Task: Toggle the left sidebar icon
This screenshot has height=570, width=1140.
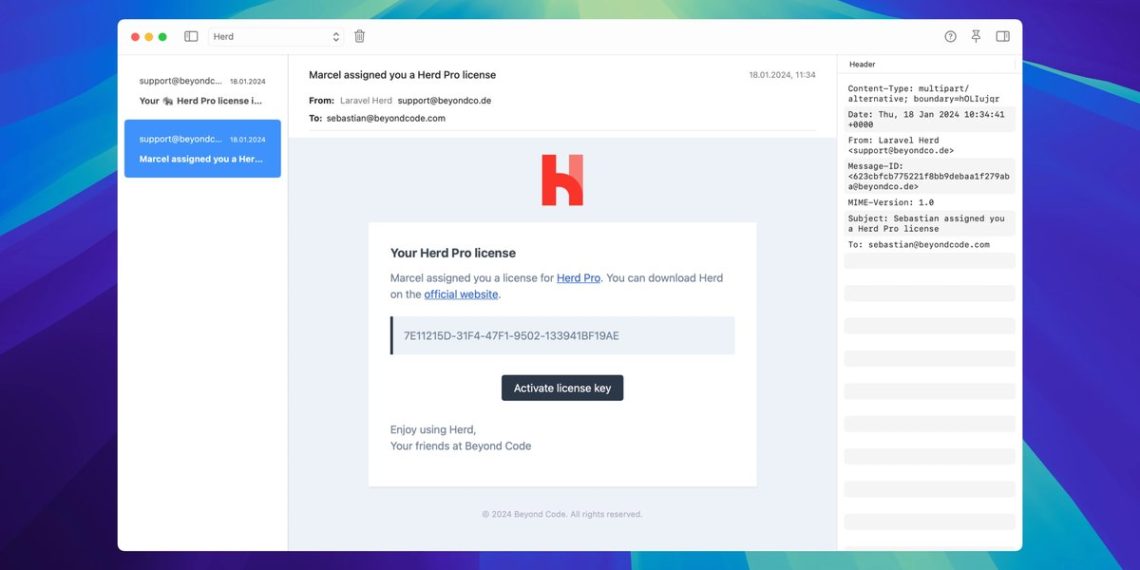Action: point(191,37)
